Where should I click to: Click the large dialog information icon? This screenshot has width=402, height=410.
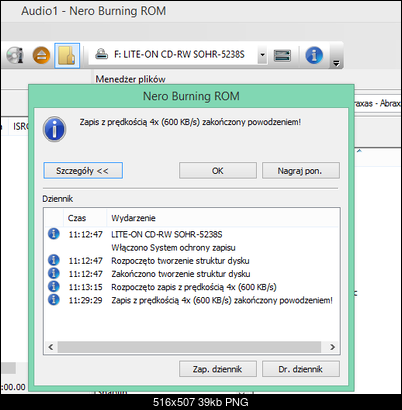tap(54, 129)
